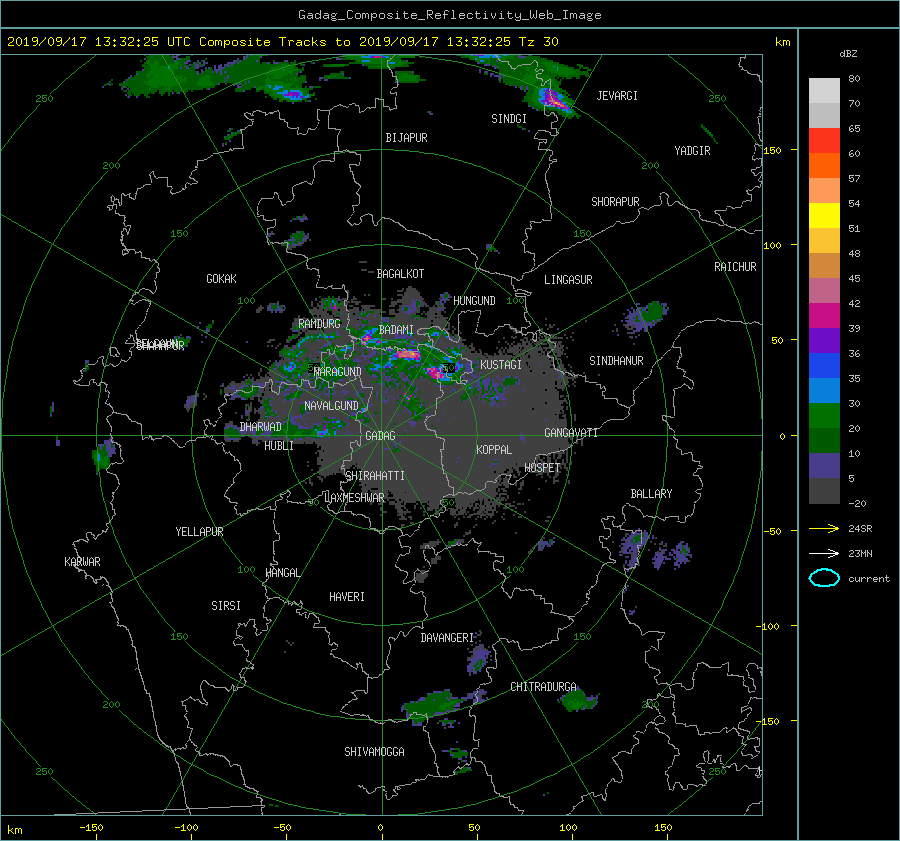
Task: Click the cyan current ellipse legend icon
Action: [x=824, y=578]
